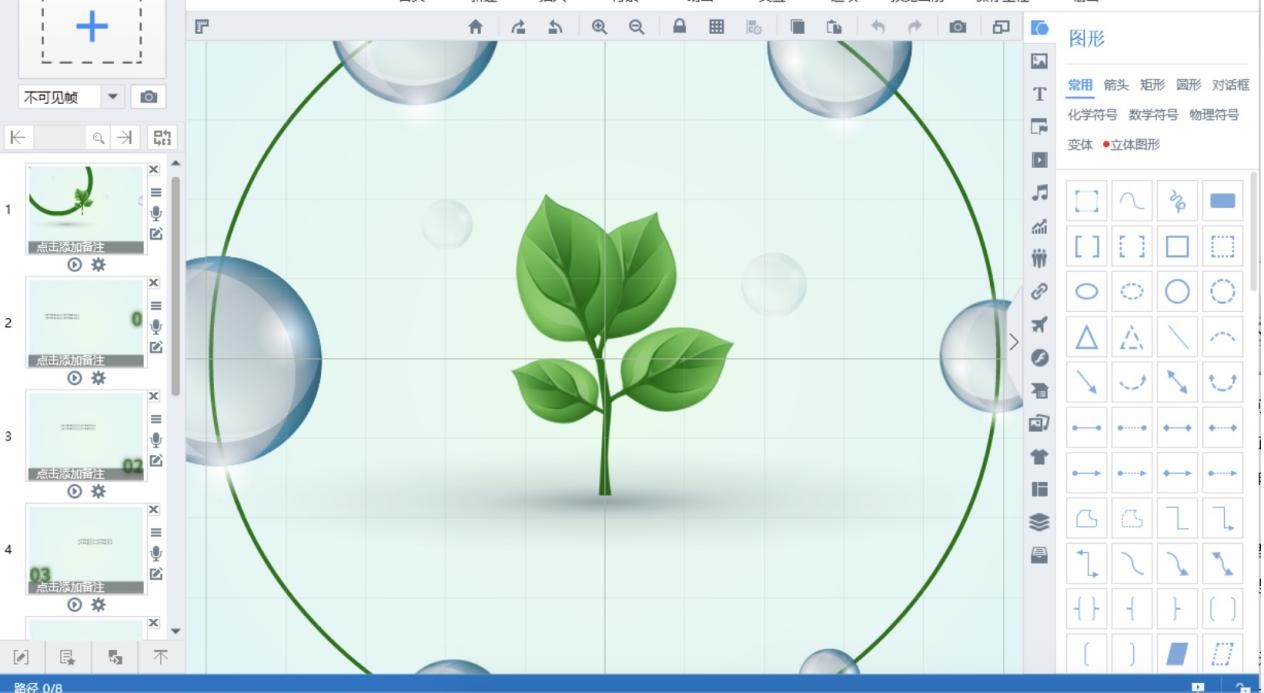Open the characters/people tool in sidebar

coord(1040,259)
